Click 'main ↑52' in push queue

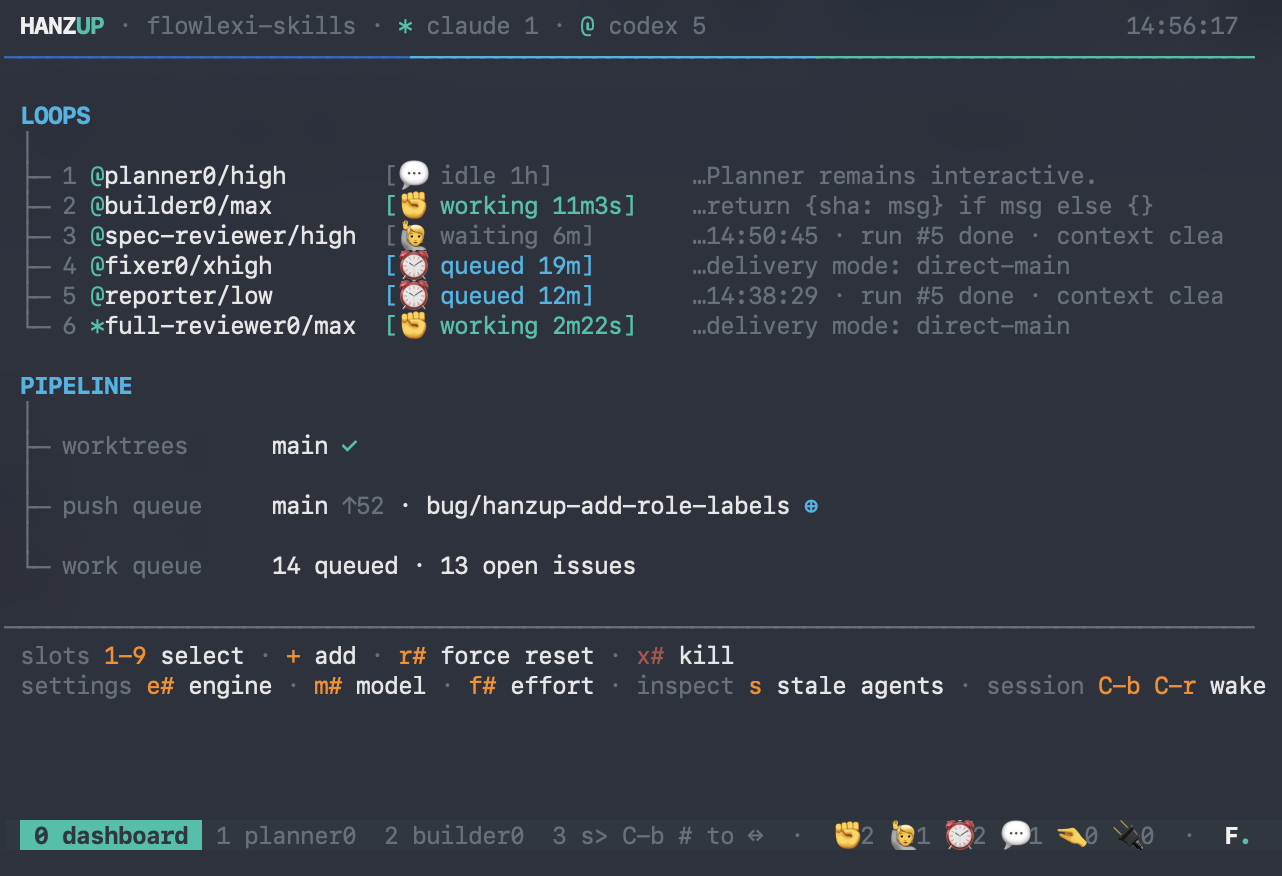click(328, 506)
